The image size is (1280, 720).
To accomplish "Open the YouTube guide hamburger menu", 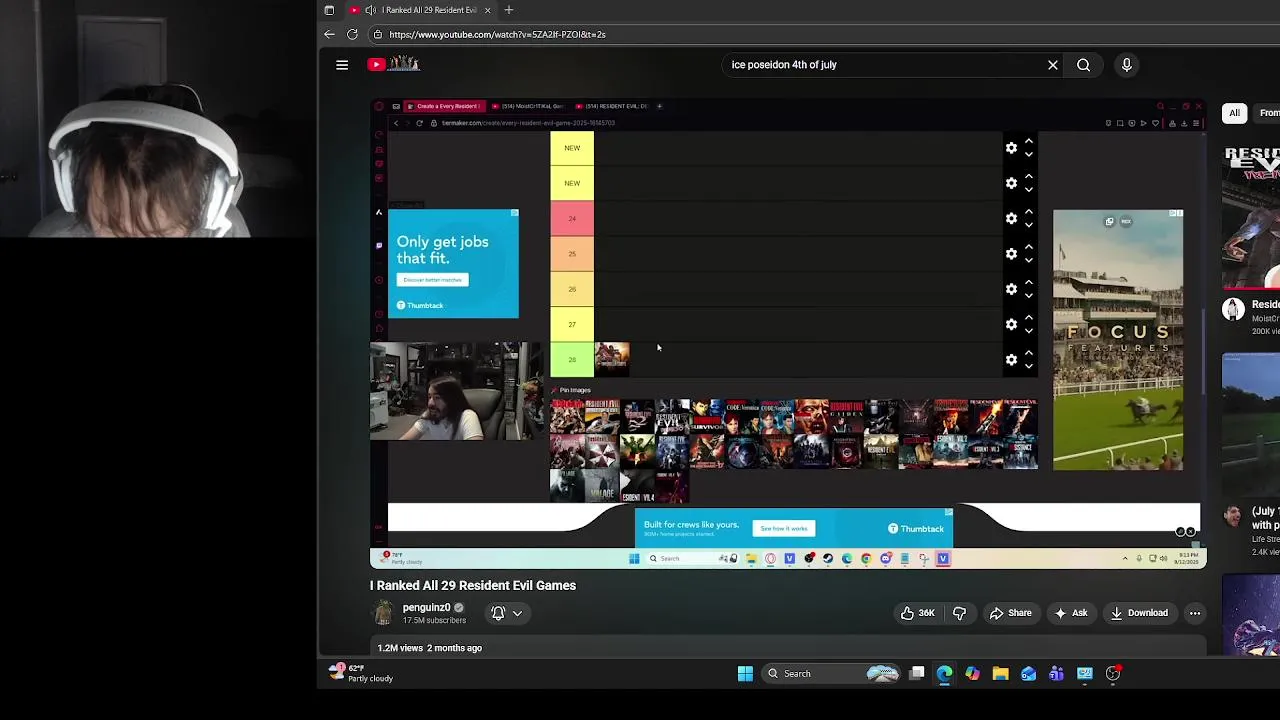I will [x=342, y=65].
